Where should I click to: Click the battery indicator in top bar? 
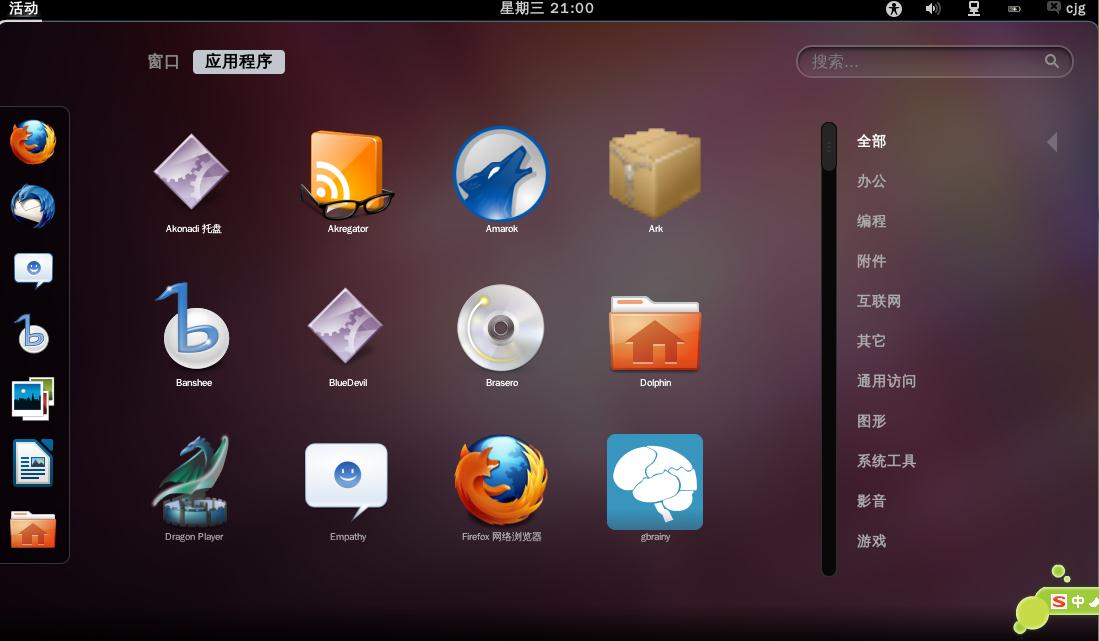pyautogui.click(x=1014, y=9)
